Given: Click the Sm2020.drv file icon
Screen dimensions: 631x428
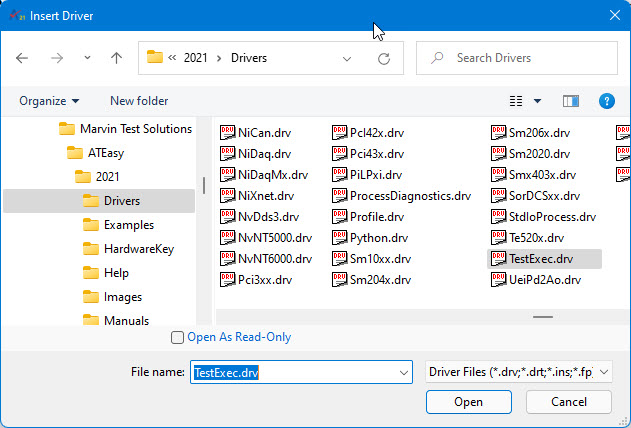Looking at the screenshot, I should 498,154.
